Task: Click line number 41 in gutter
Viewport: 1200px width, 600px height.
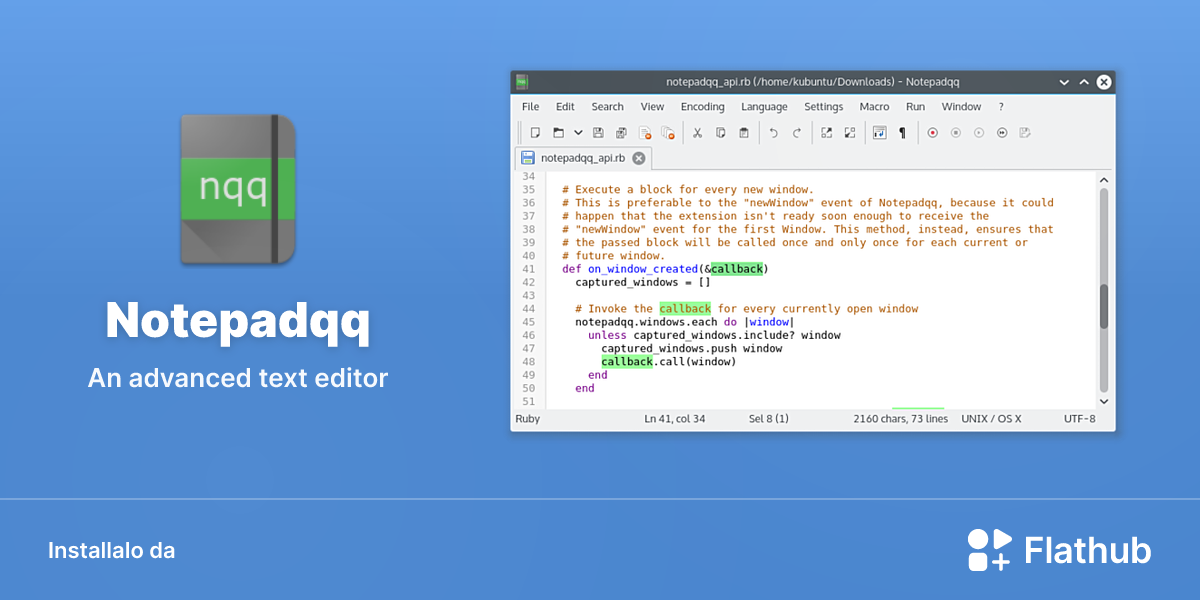Action: [x=528, y=269]
